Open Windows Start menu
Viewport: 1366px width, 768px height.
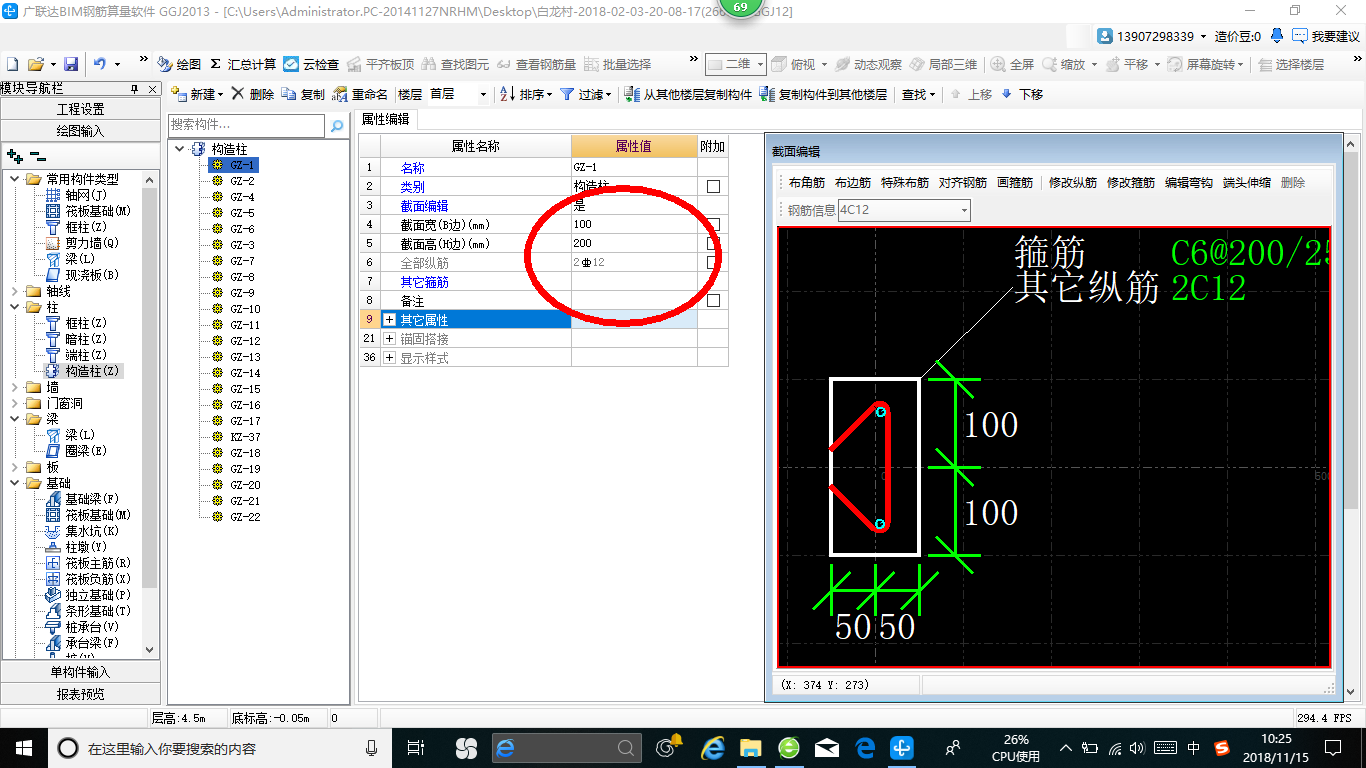tap(22, 747)
